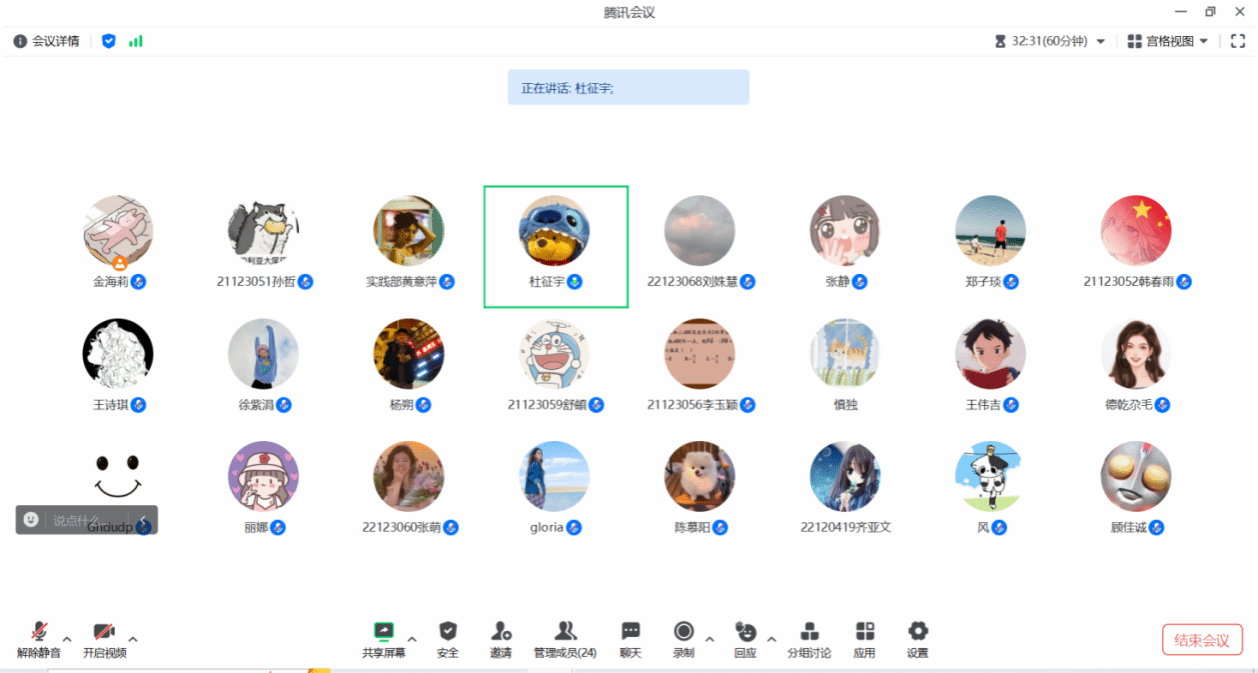
Task: Open the 应用 apps panel
Action: pos(864,638)
